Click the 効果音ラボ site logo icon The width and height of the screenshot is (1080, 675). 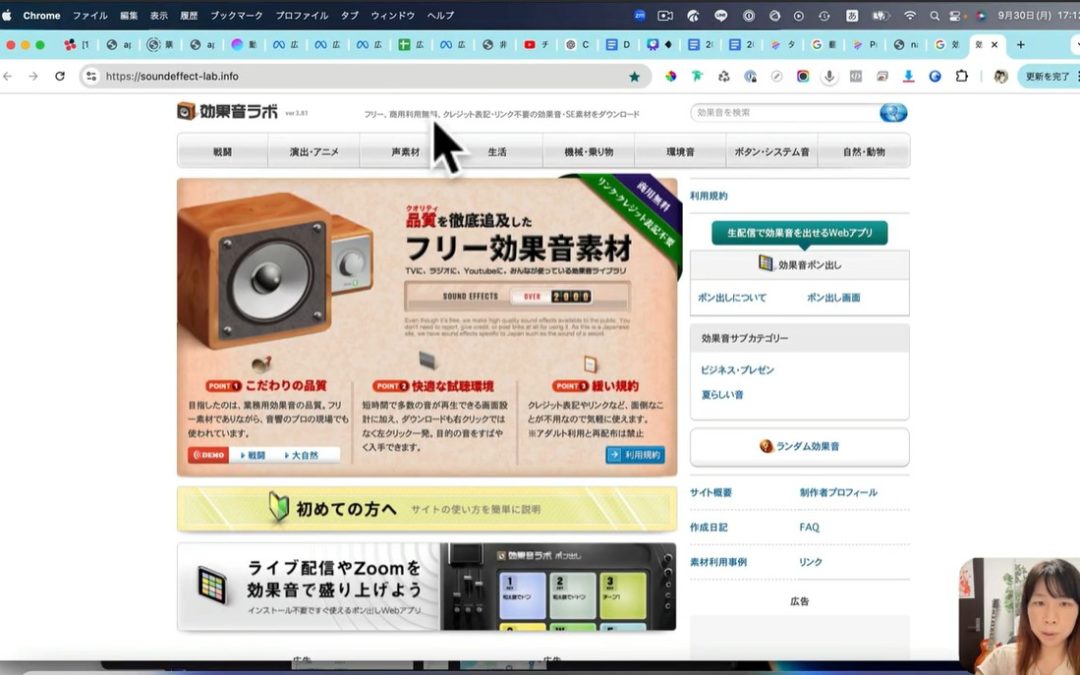point(185,113)
